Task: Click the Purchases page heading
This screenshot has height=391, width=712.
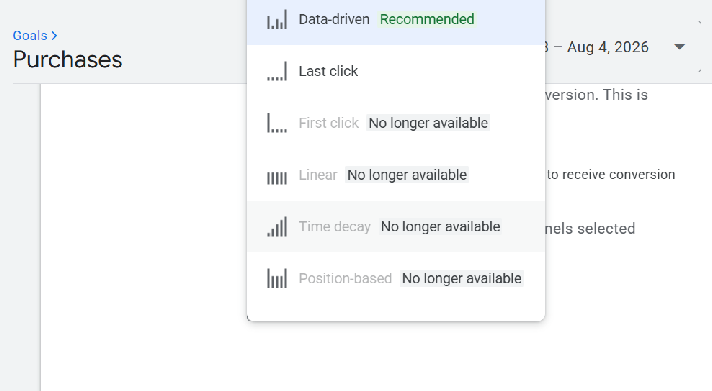Action: 68,59
